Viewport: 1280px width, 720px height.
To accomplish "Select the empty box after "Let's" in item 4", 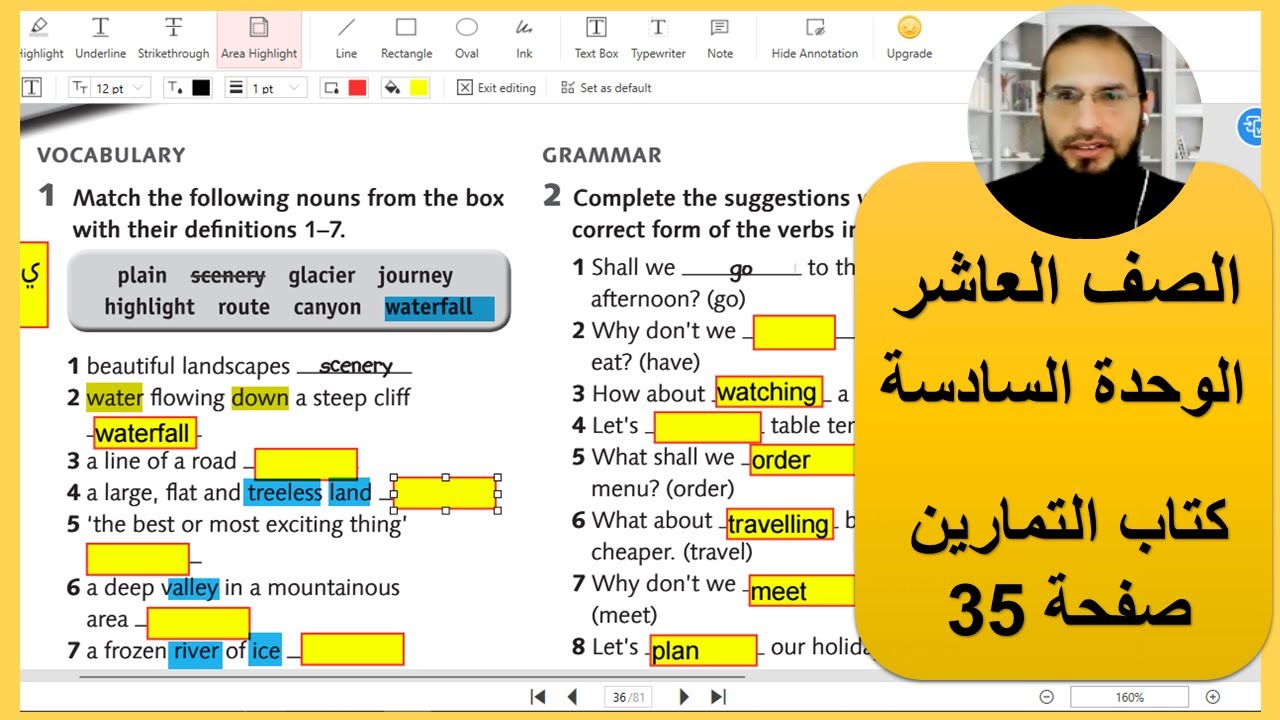I will click(707, 427).
